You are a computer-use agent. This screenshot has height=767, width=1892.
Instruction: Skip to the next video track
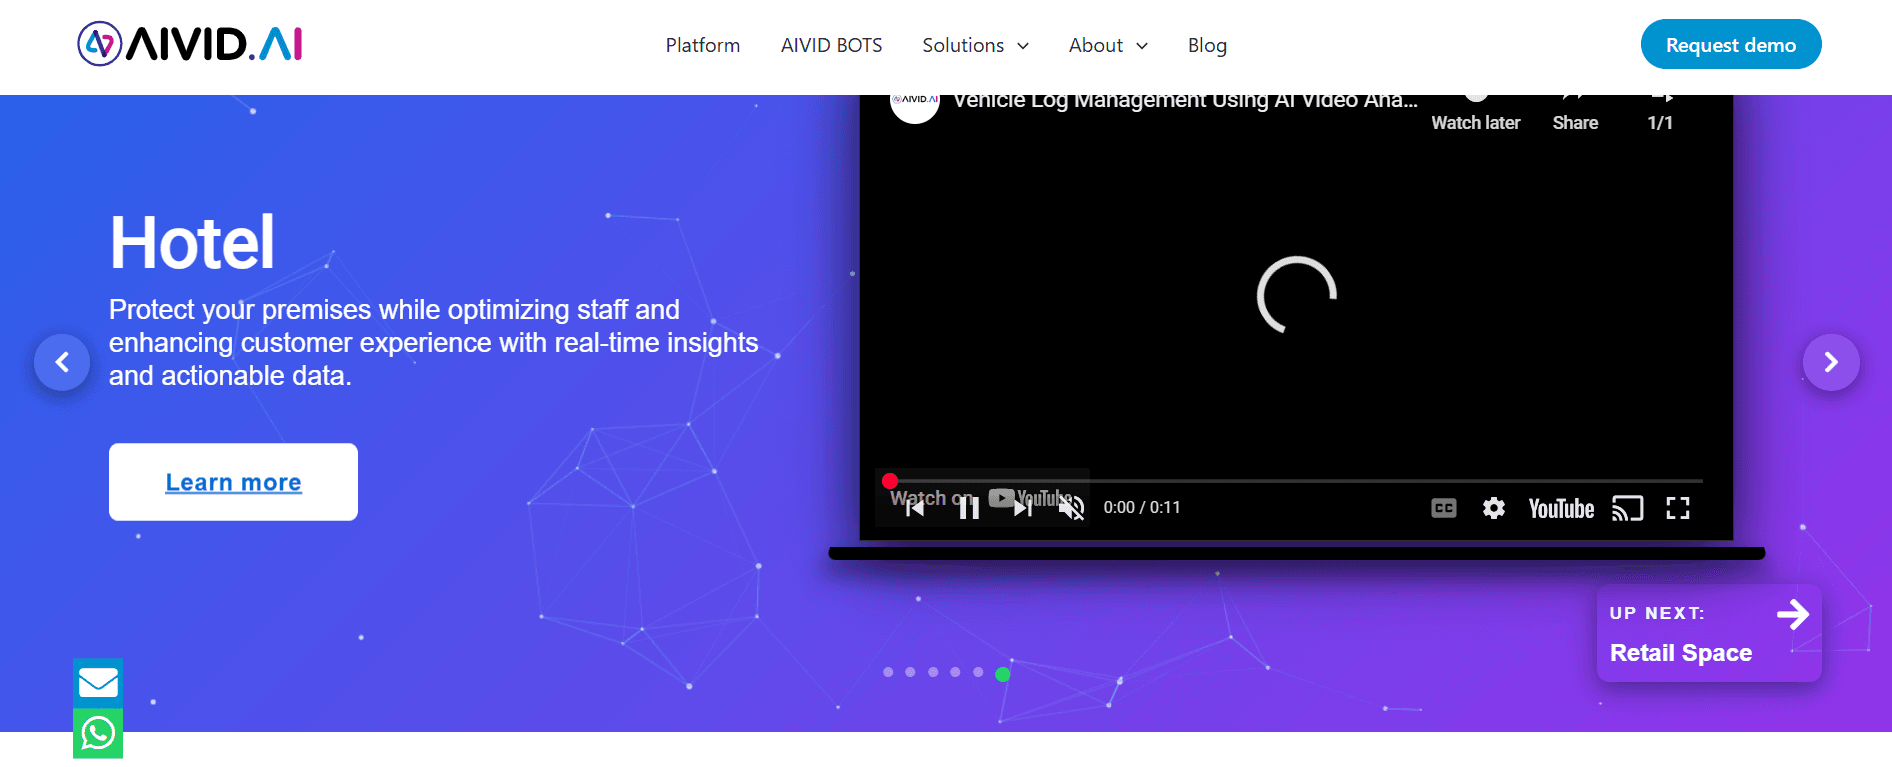pyautogui.click(x=1022, y=508)
